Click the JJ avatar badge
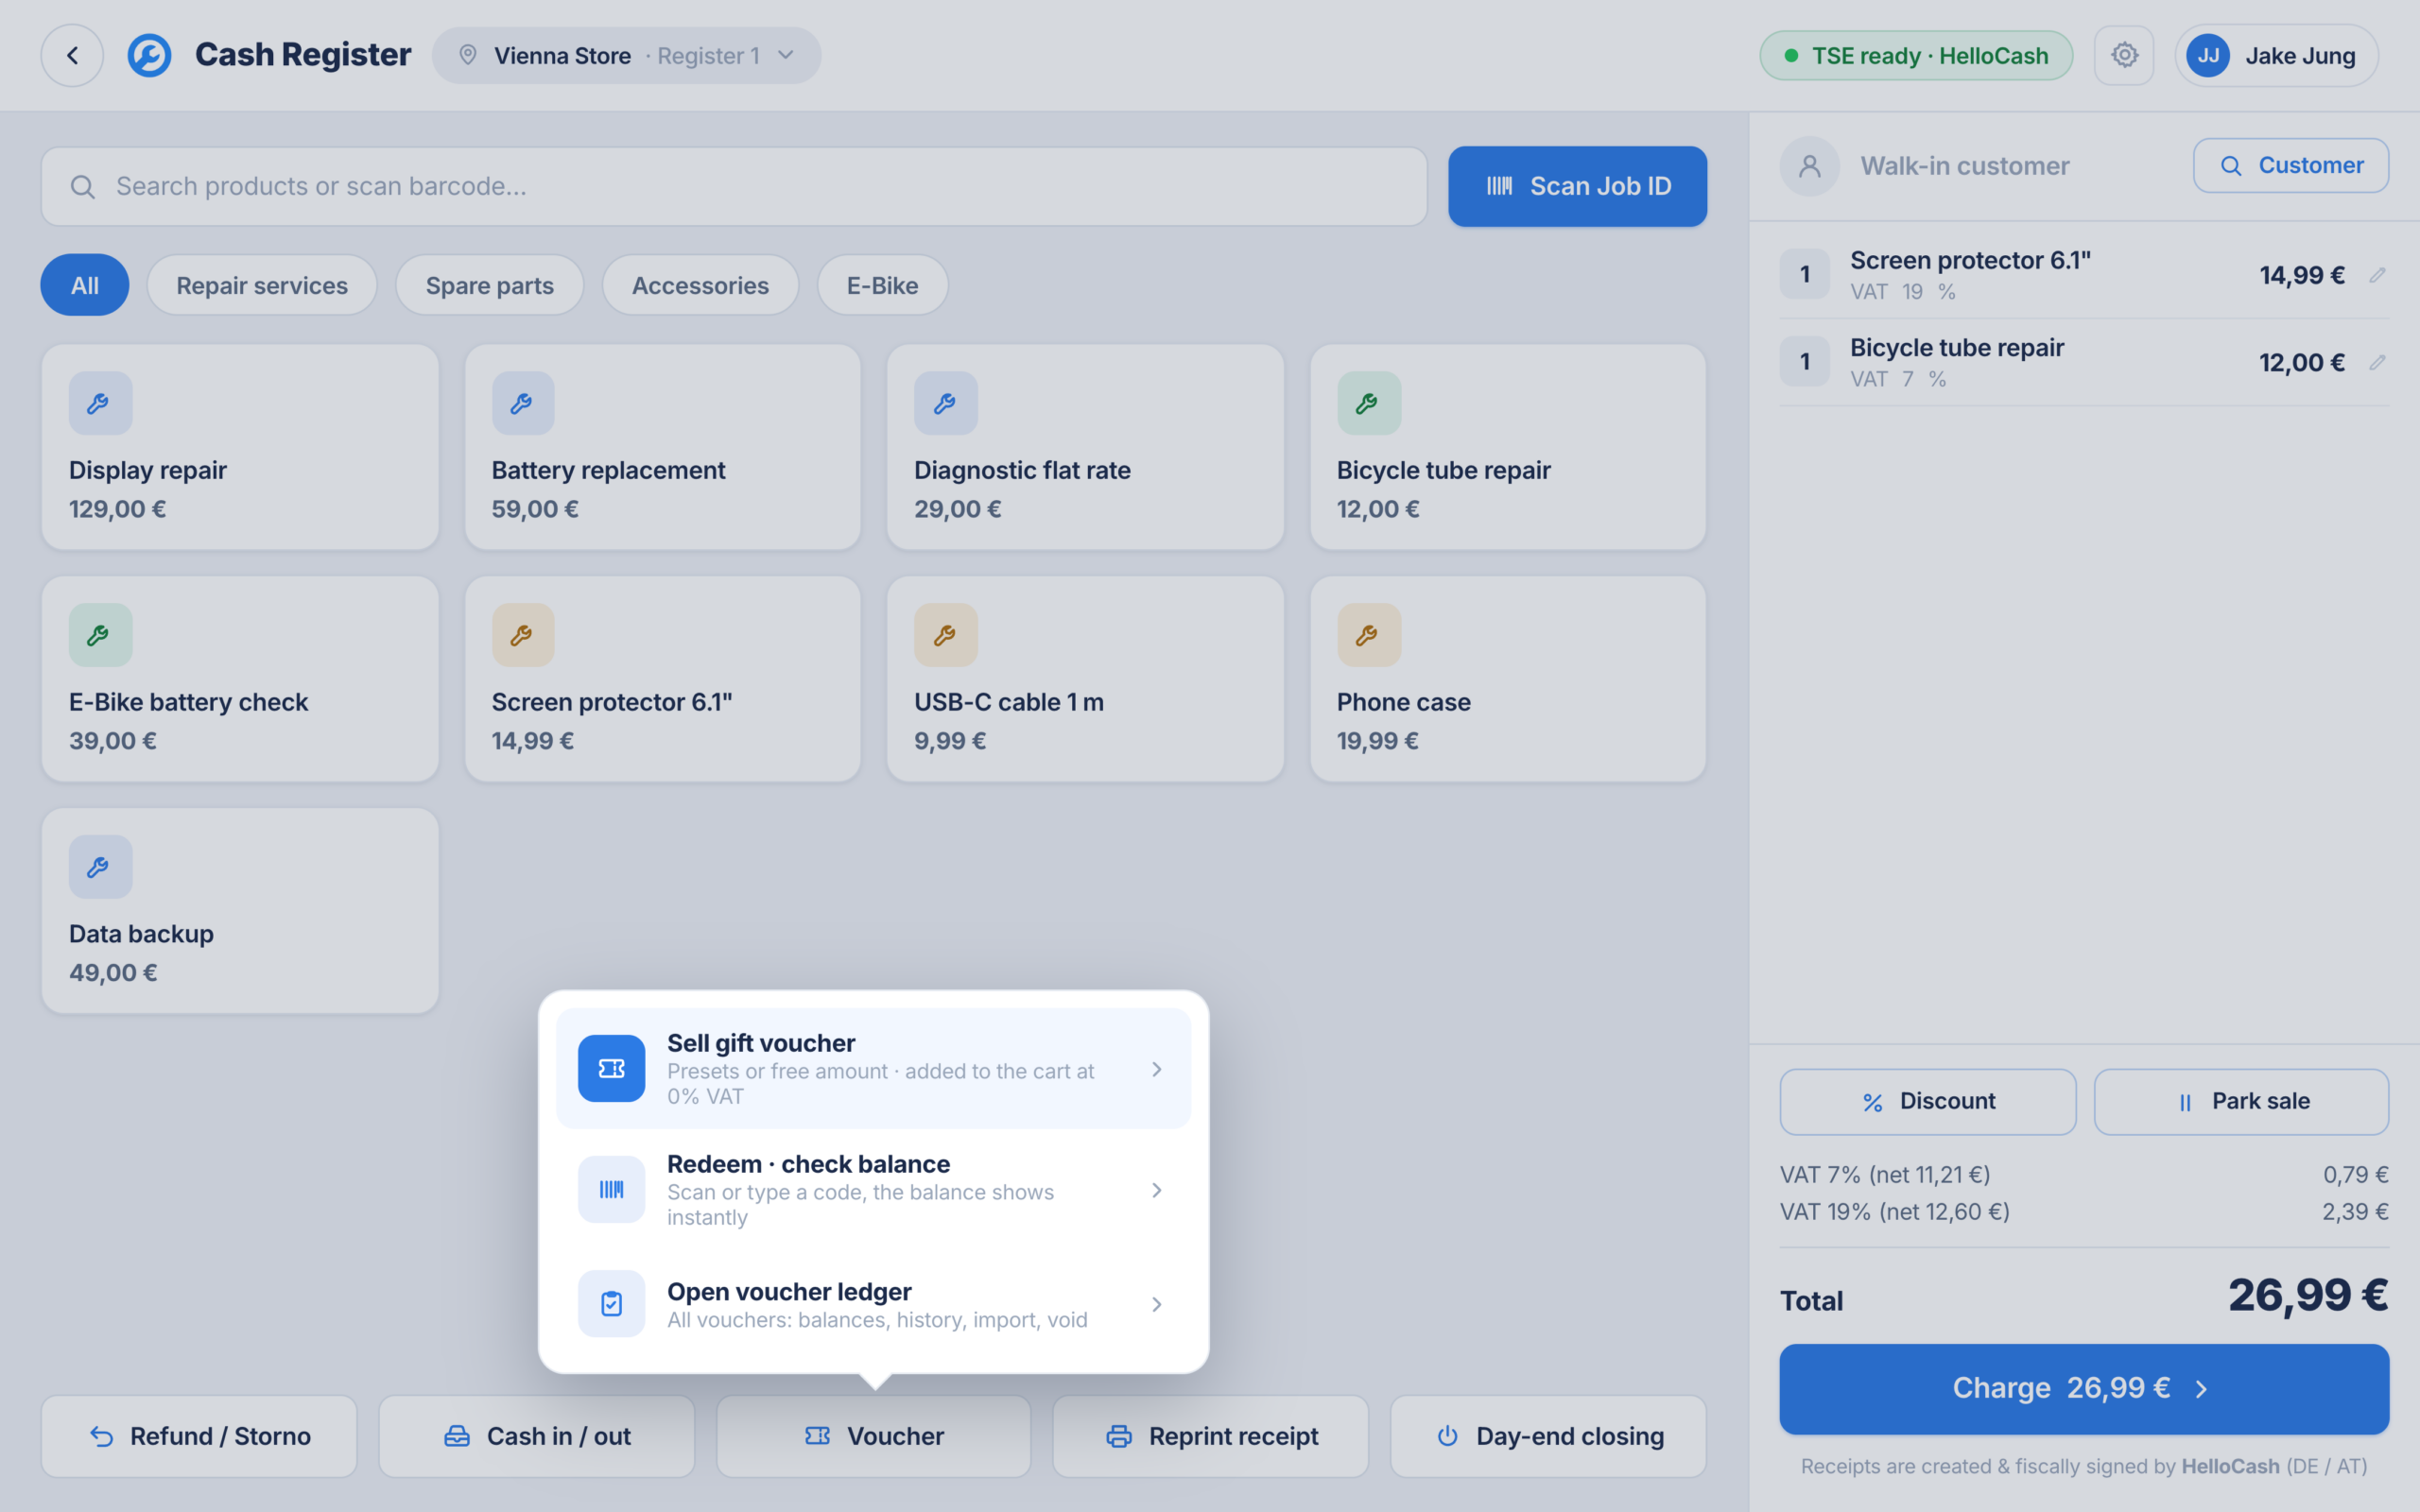Screen dimensions: 2420x1512 pyautogui.click(x=2208, y=55)
